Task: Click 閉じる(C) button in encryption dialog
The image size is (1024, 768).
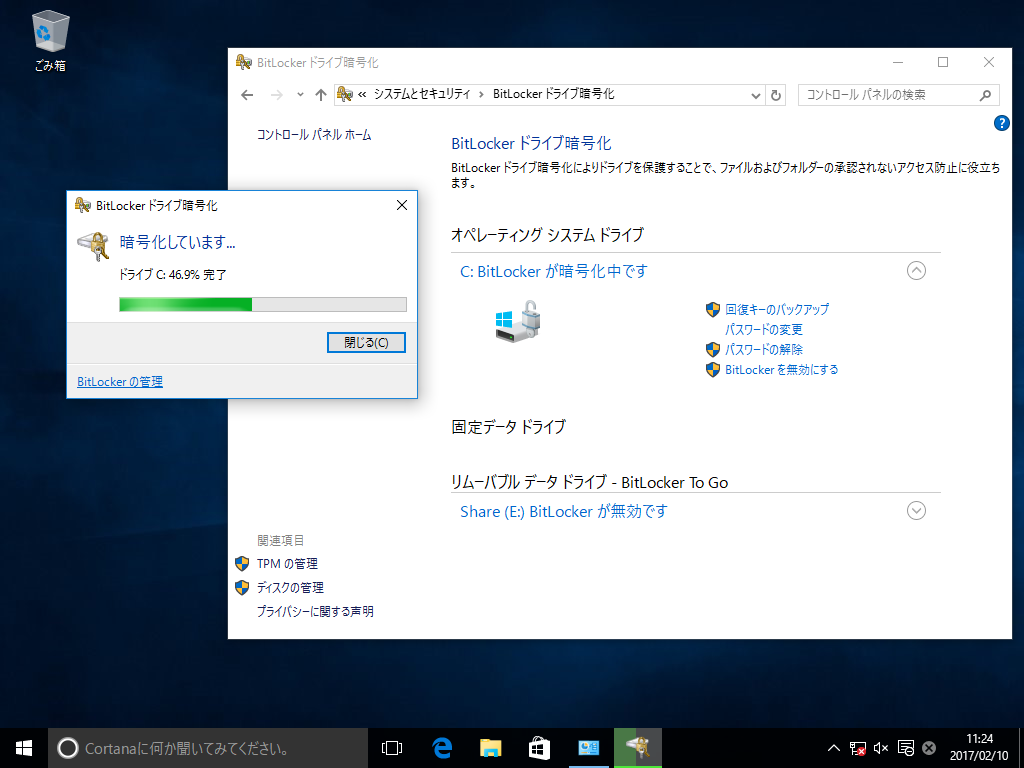Action: point(366,342)
